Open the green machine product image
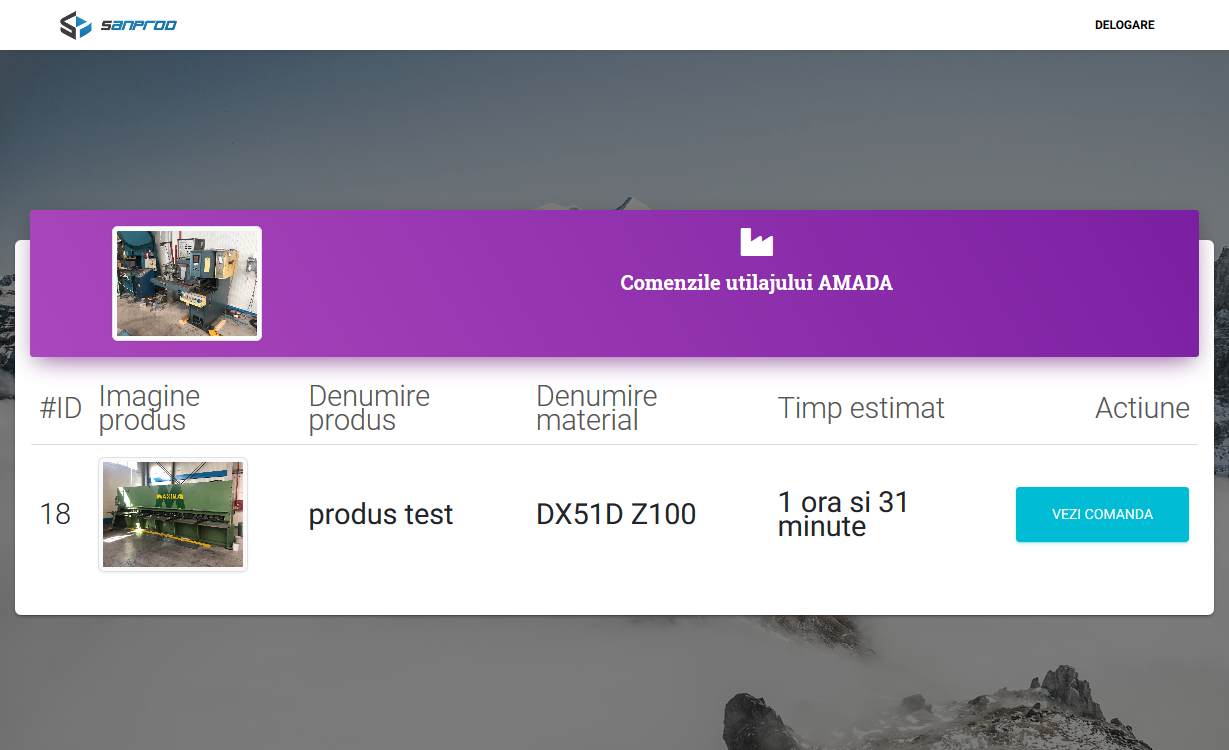The width and height of the screenshot is (1229, 750). (x=173, y=514)
